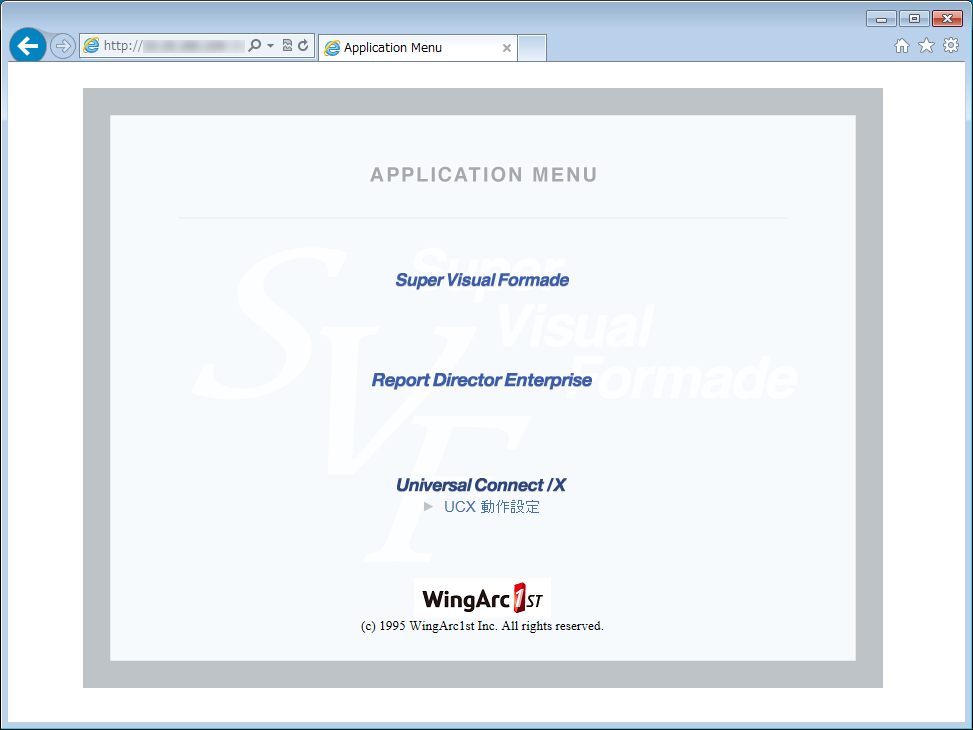This screenshot has width=973, height=730.
Task: Open the browser Home page icon
Action: pos(902,45)
